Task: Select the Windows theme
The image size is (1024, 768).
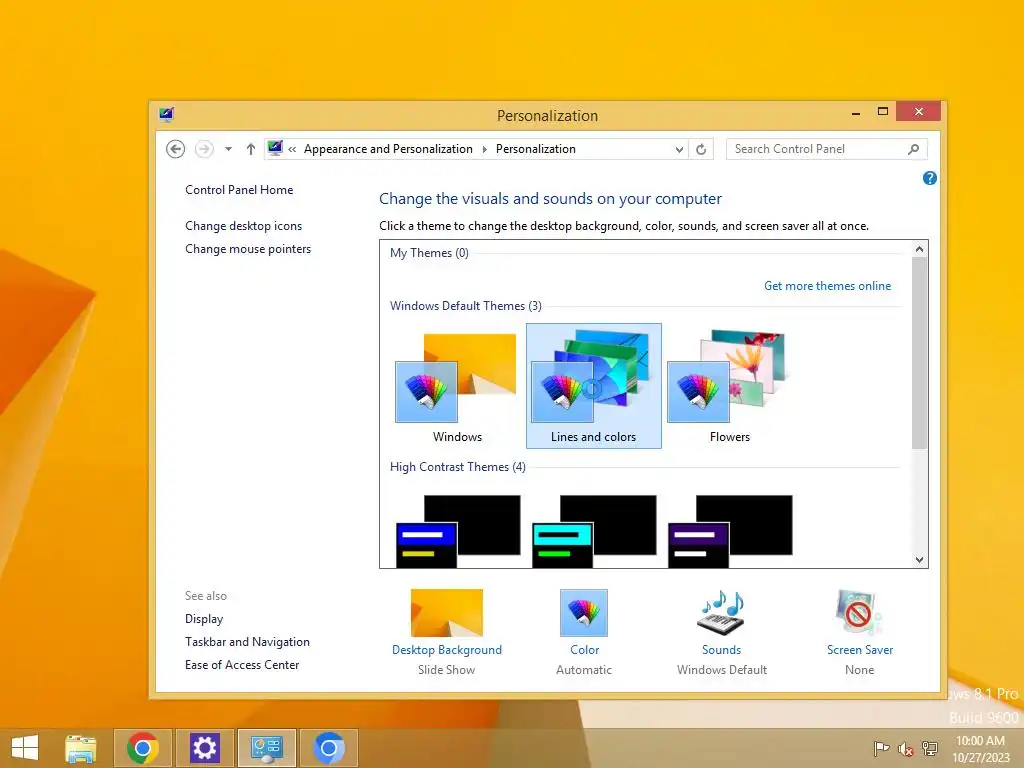Action: (x=456, y=387)
